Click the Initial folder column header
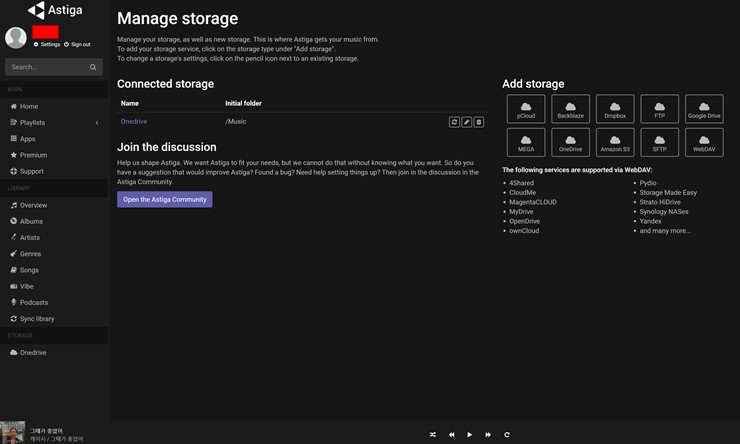740x444 pixels. click(x=243, y=103)
